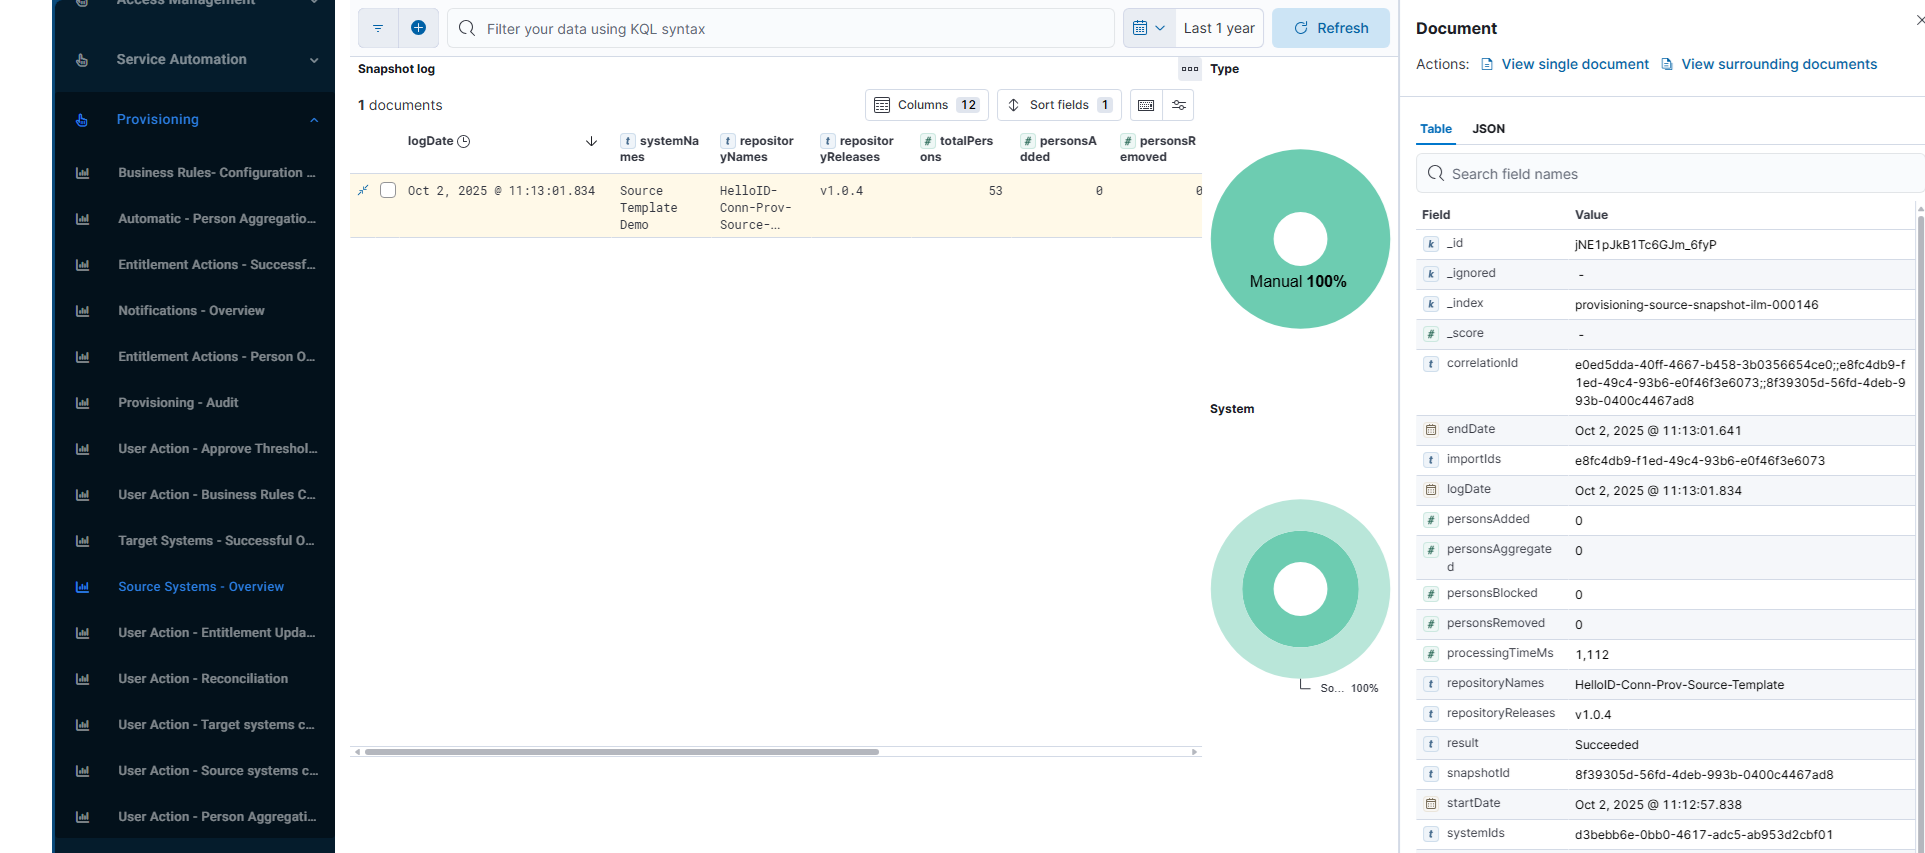Open Snapshot log panel options menu
Screen dimensions: 1925x853
point(1190,69)
